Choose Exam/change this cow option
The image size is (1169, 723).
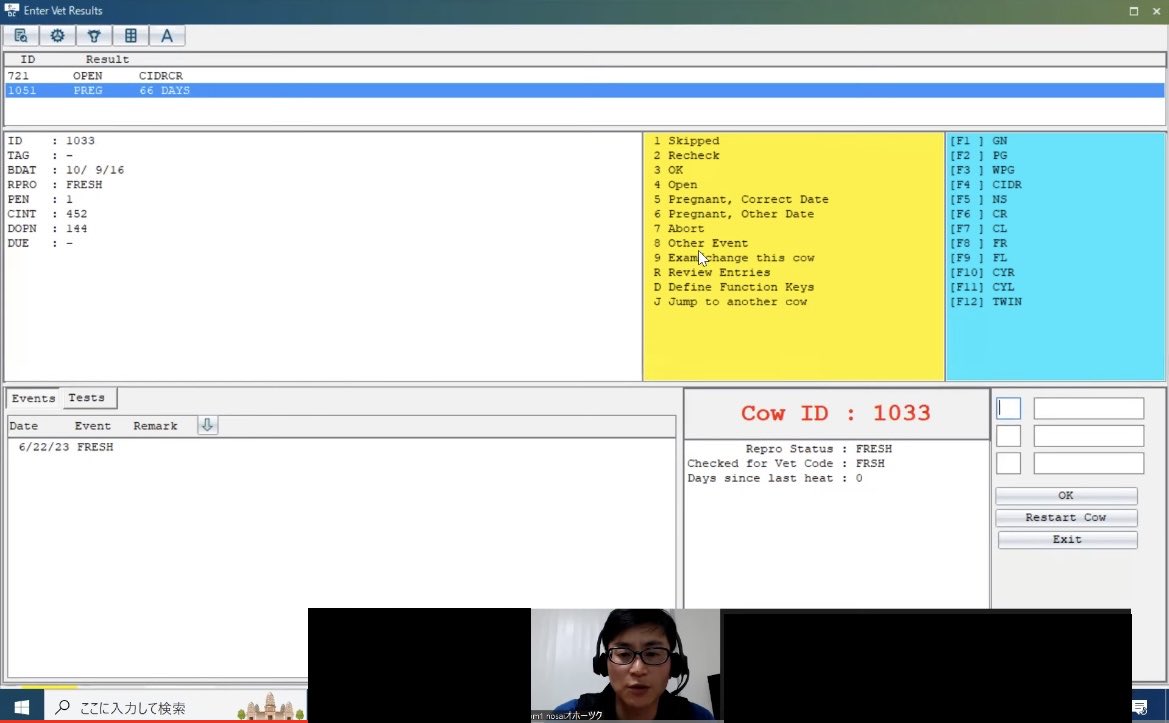coord(734,258)
